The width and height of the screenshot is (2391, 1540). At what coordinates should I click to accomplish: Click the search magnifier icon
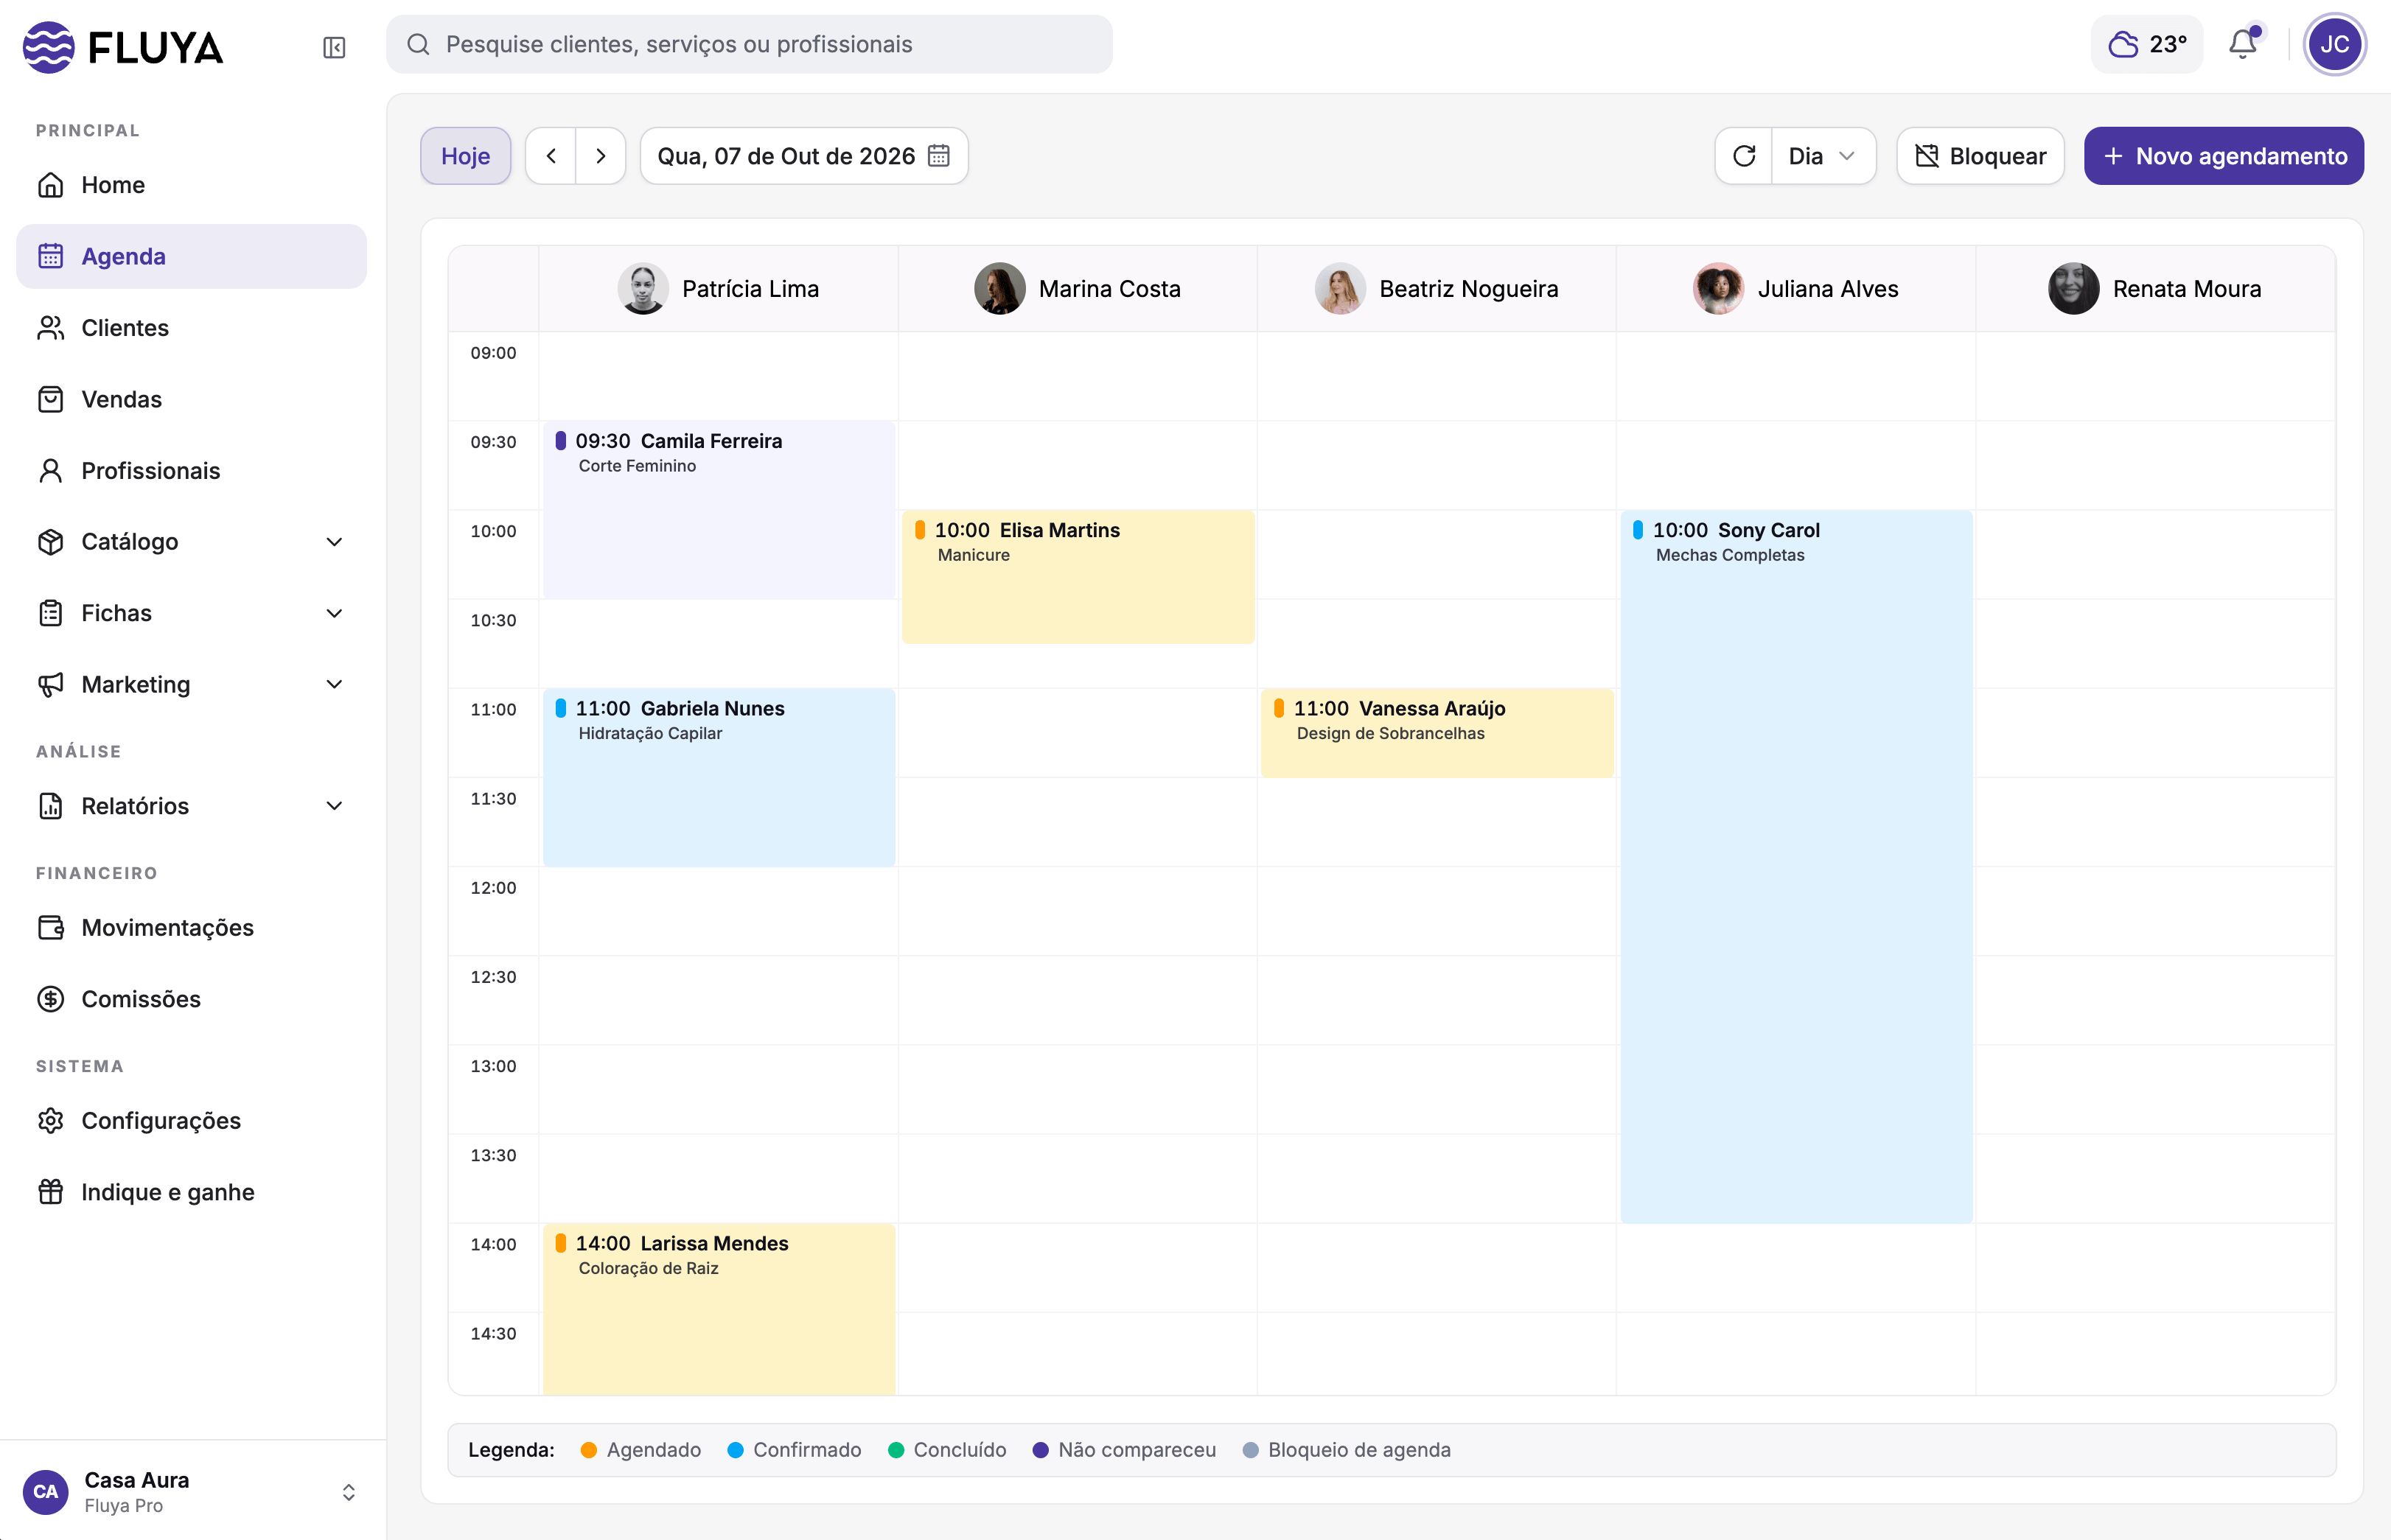419,44
